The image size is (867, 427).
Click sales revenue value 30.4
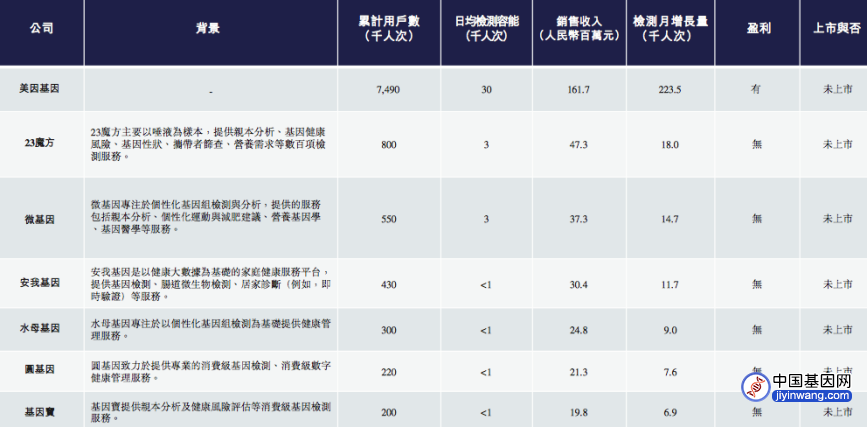[x=578, y=284]
